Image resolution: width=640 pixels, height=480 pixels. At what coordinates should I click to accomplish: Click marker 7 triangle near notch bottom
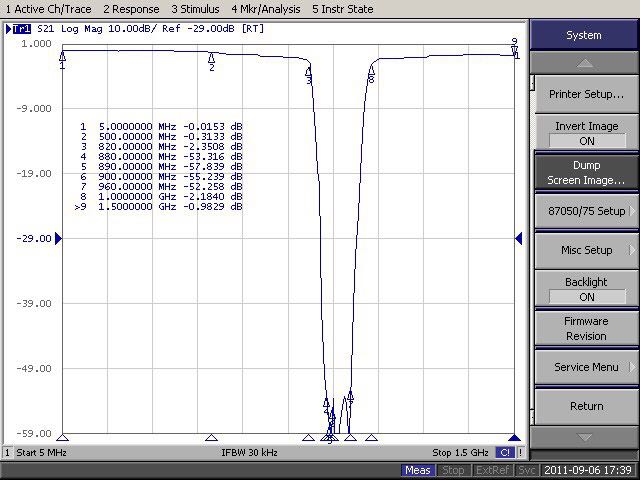350,396
